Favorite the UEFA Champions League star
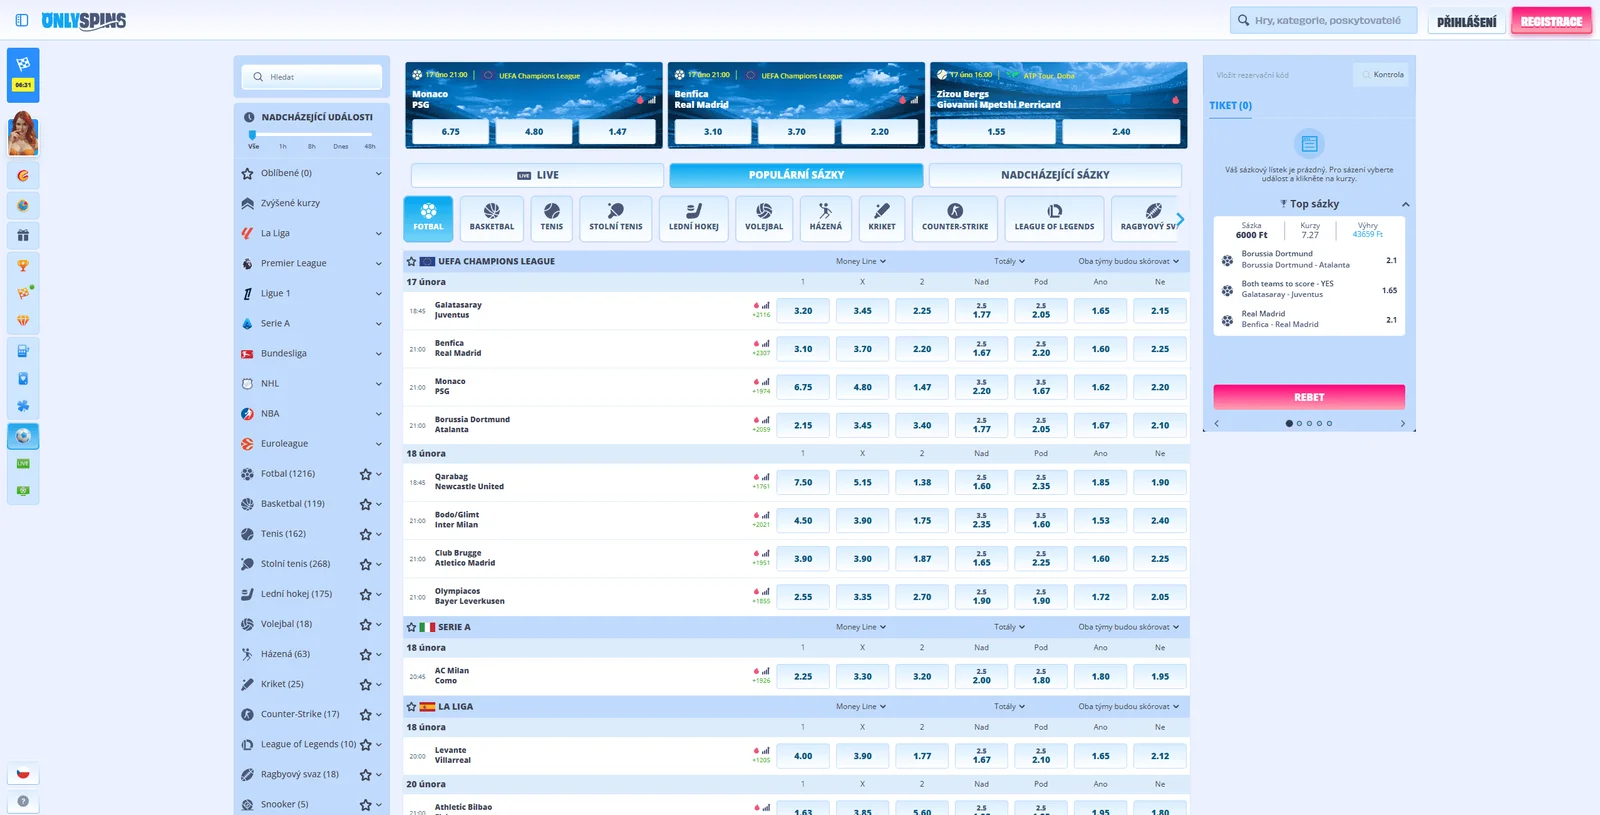 pyautogui.click(x=411, y=261)
